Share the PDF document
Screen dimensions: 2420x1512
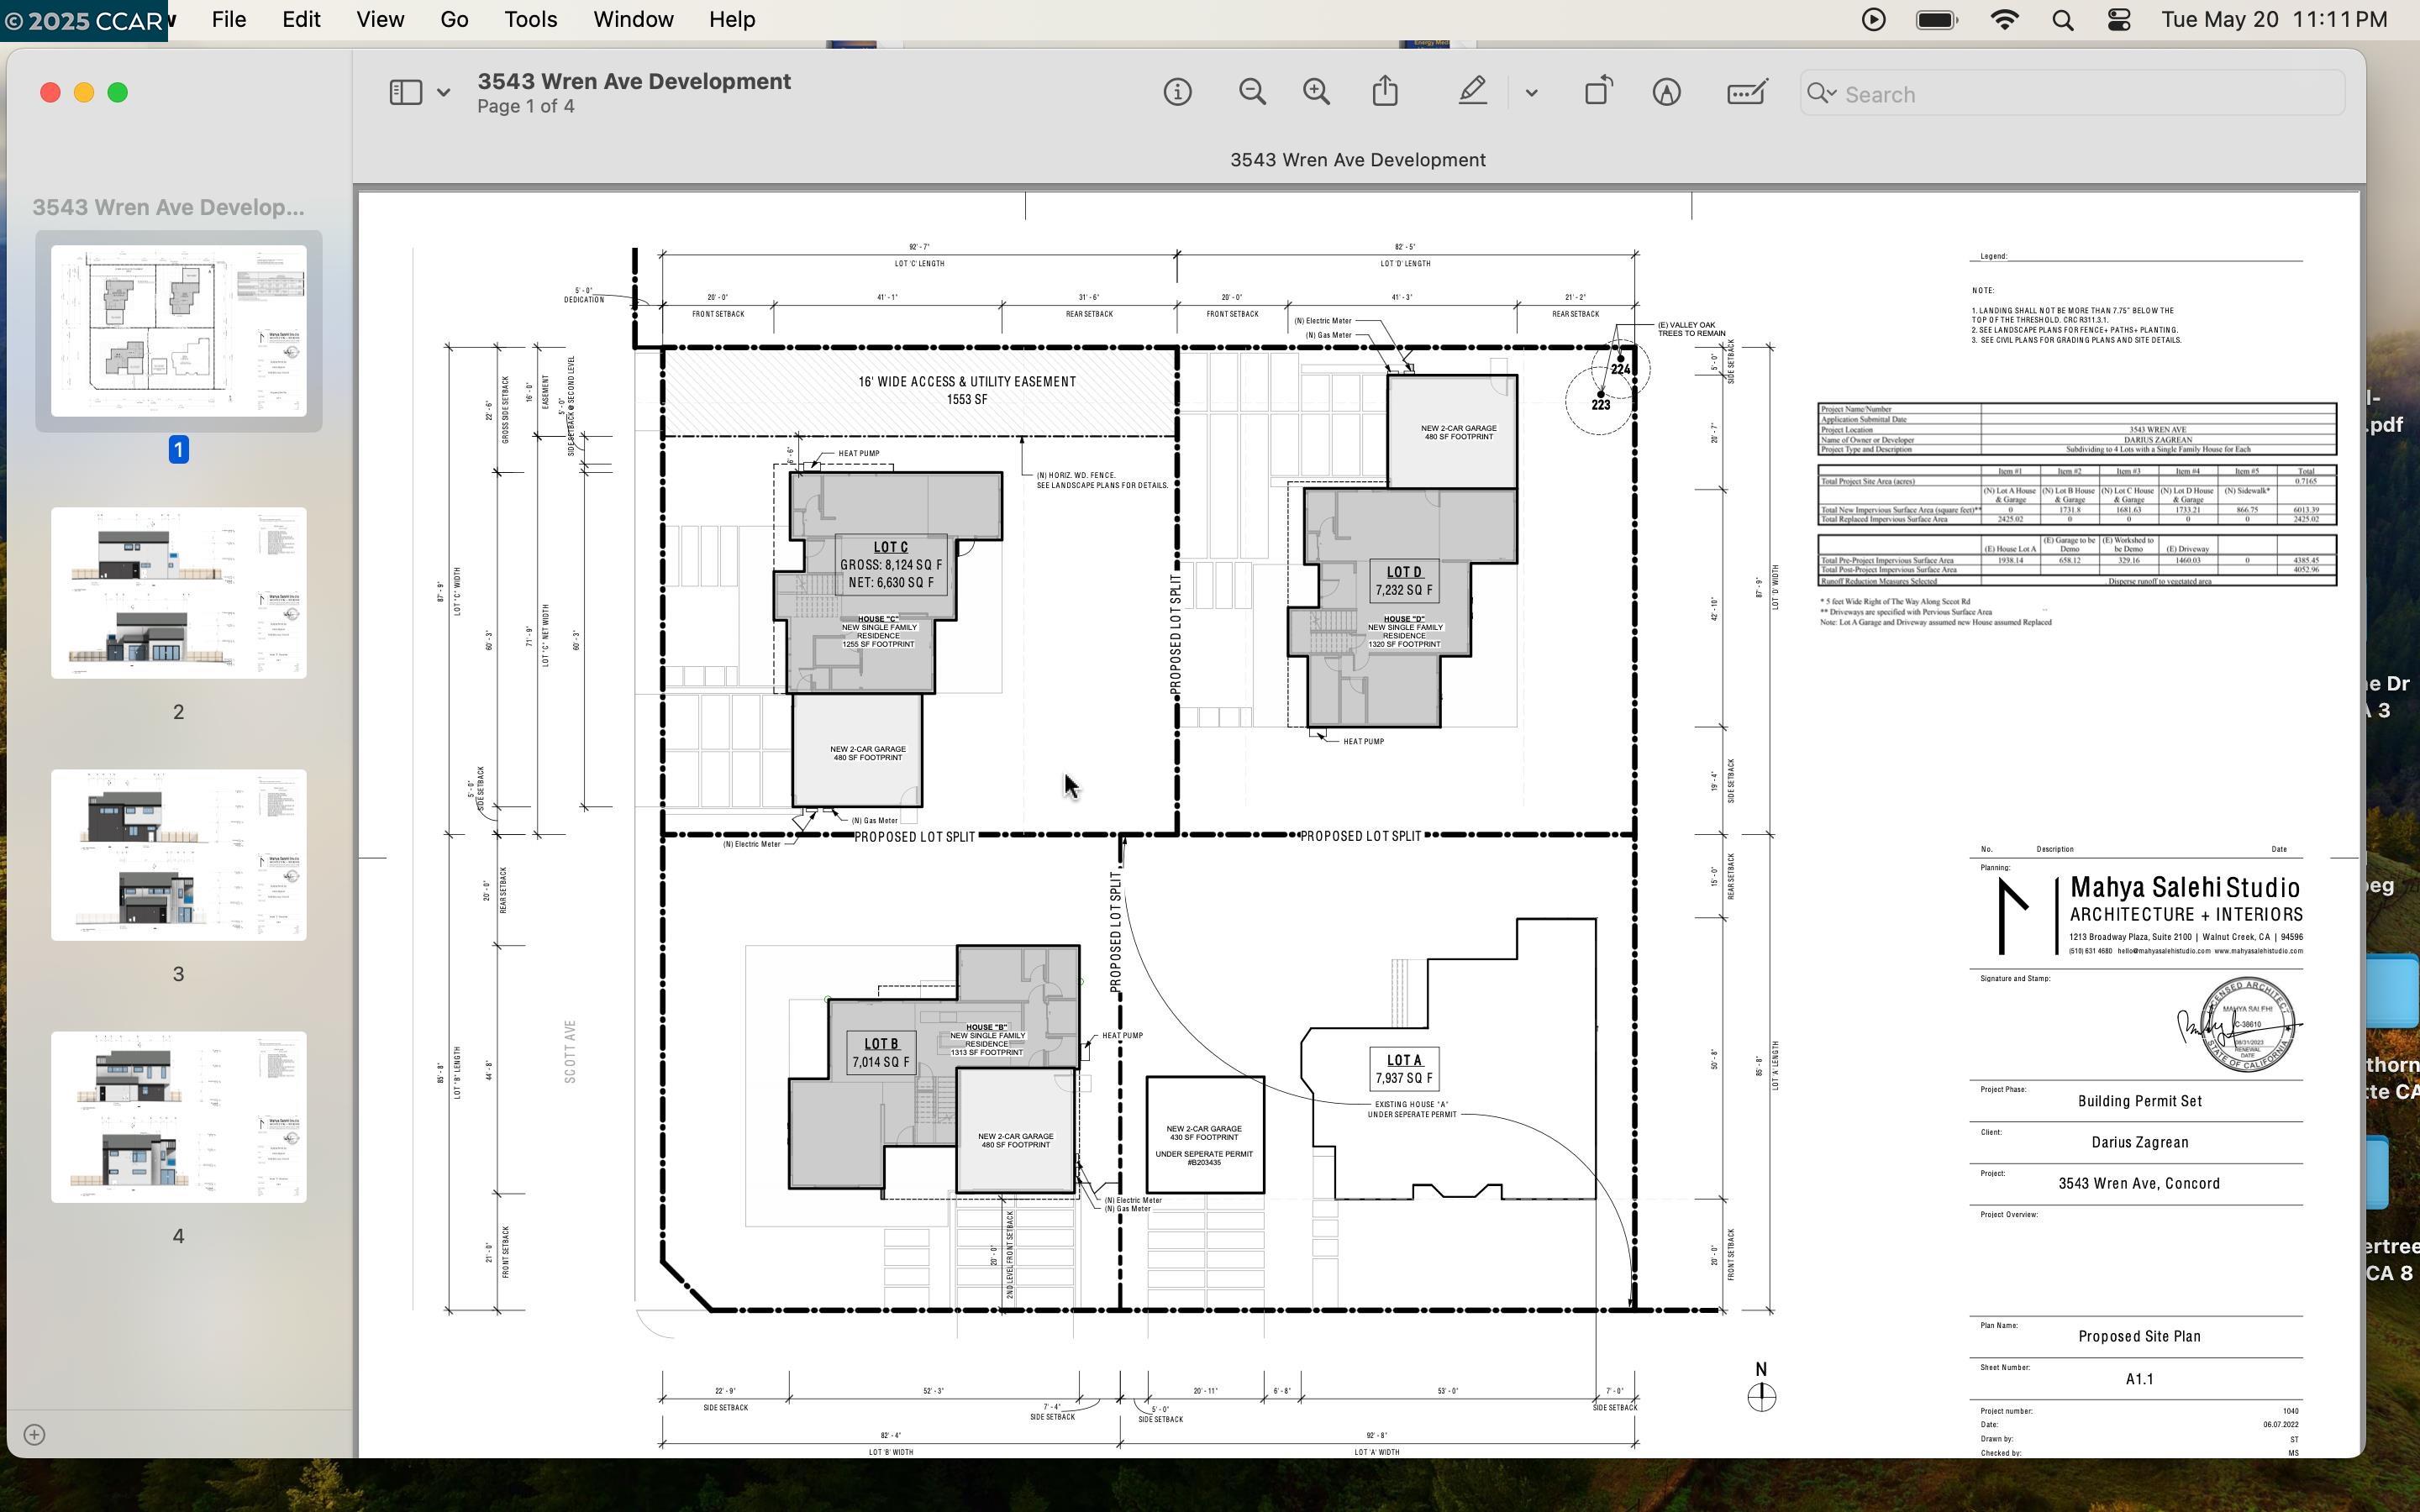tap(1384, 91)
